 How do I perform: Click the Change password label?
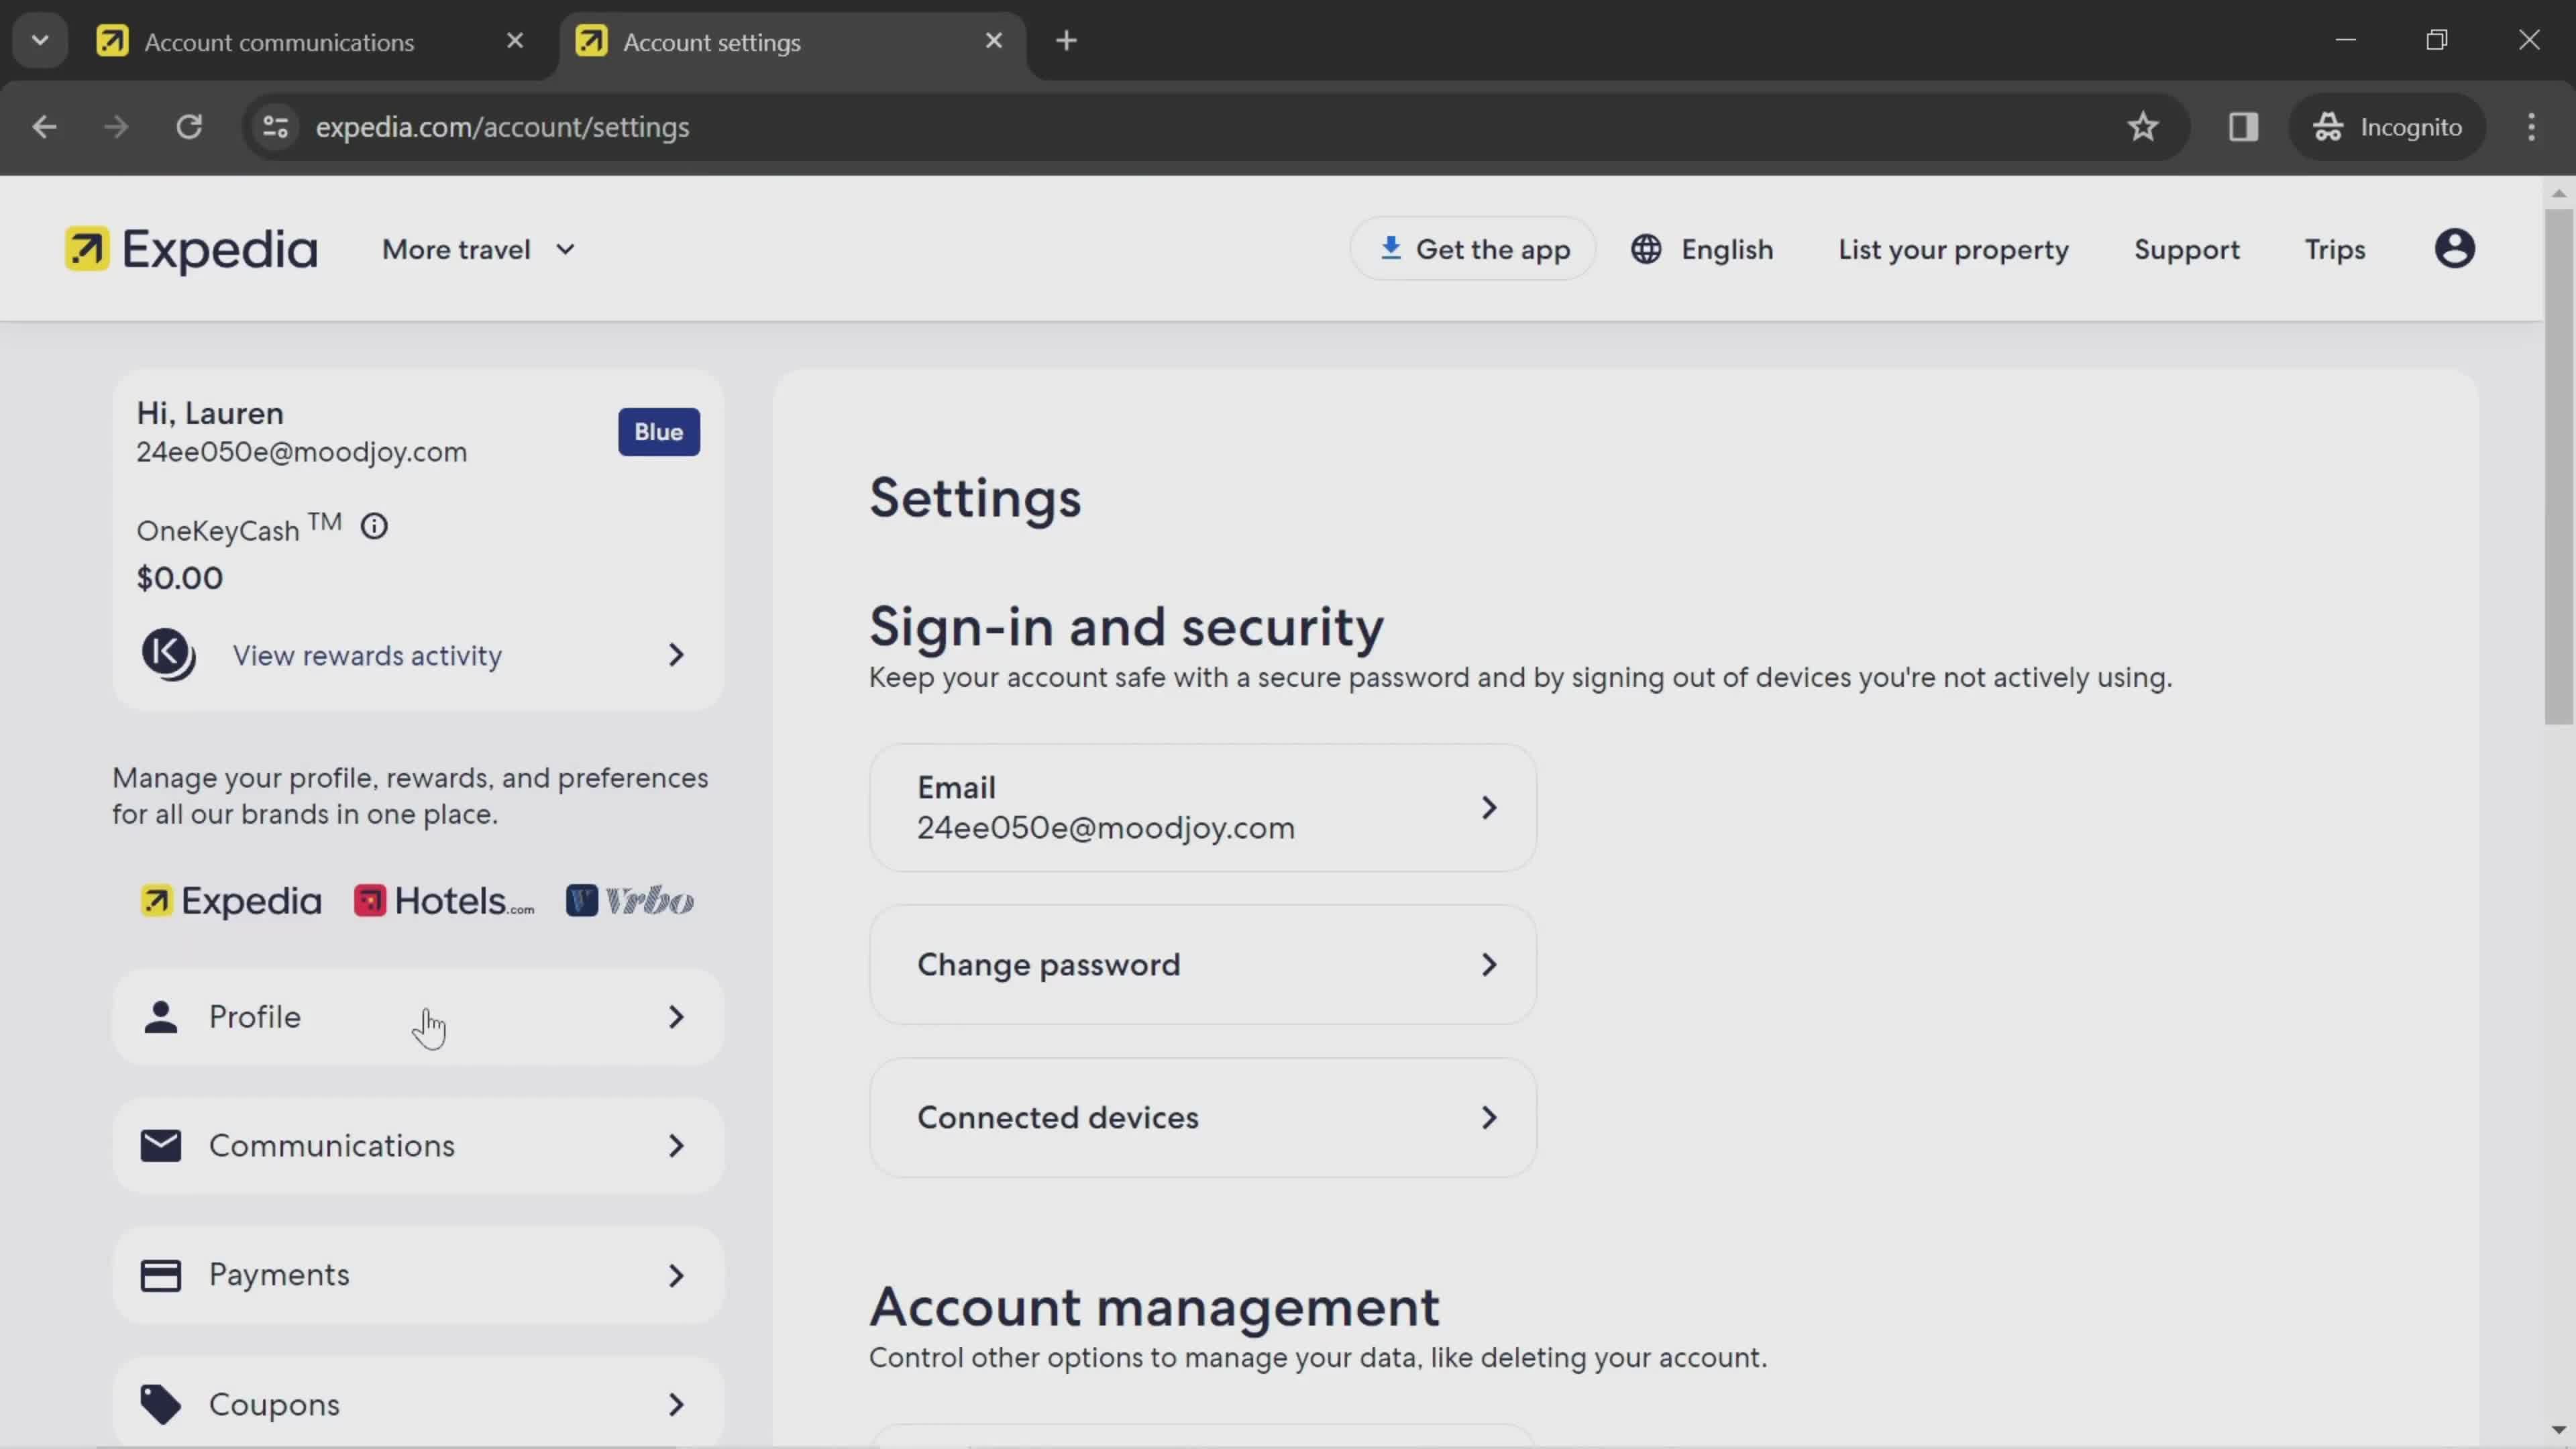[1048, 965]
